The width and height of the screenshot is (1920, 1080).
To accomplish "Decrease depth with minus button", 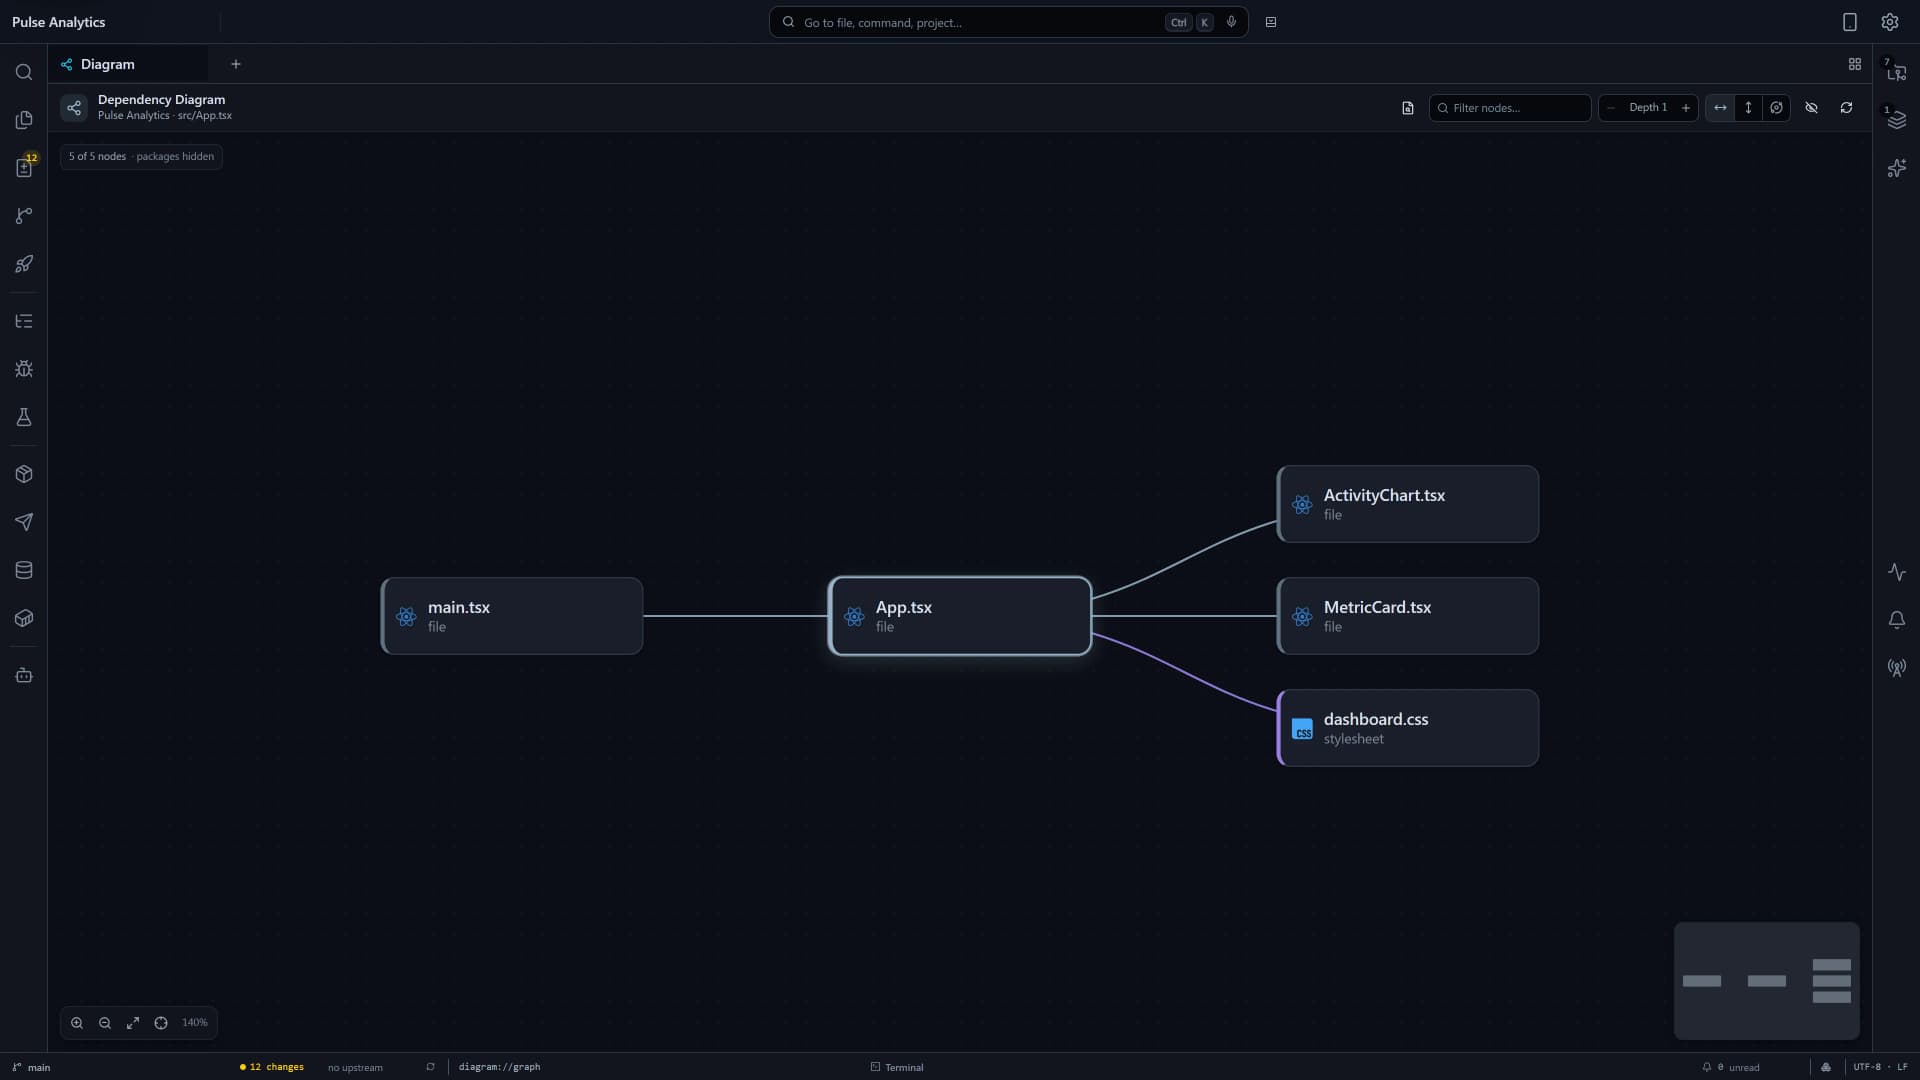I will (1610, 108).
